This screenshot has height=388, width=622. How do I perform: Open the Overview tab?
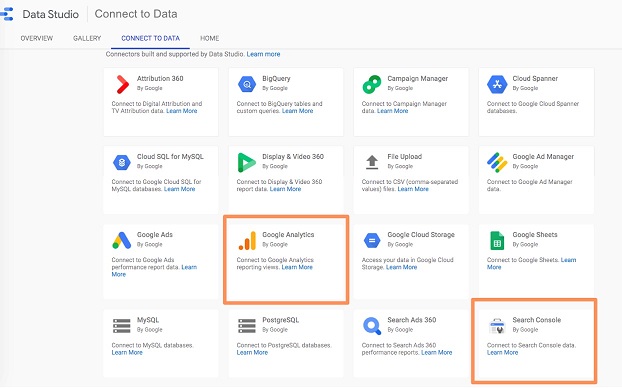(36, 38)
